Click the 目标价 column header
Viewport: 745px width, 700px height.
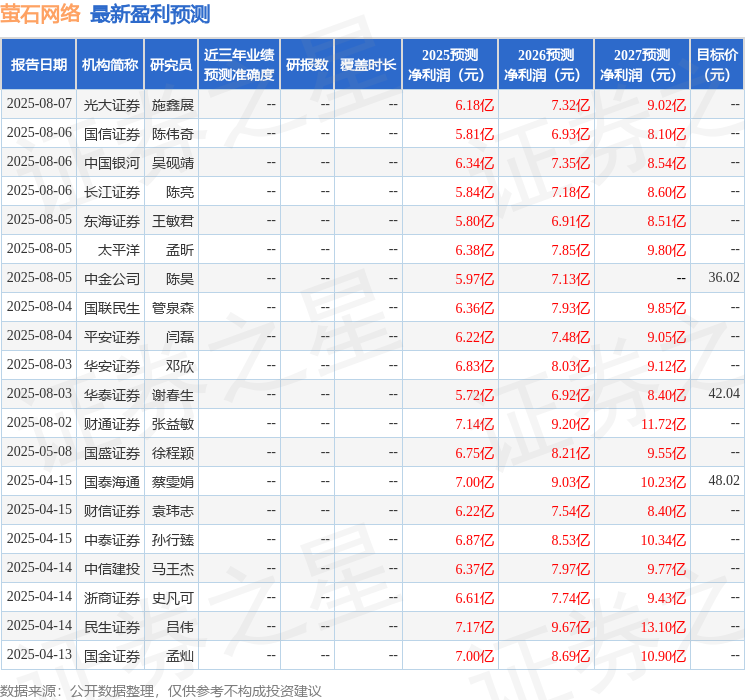pyautogui.click(x=716, y=65)
